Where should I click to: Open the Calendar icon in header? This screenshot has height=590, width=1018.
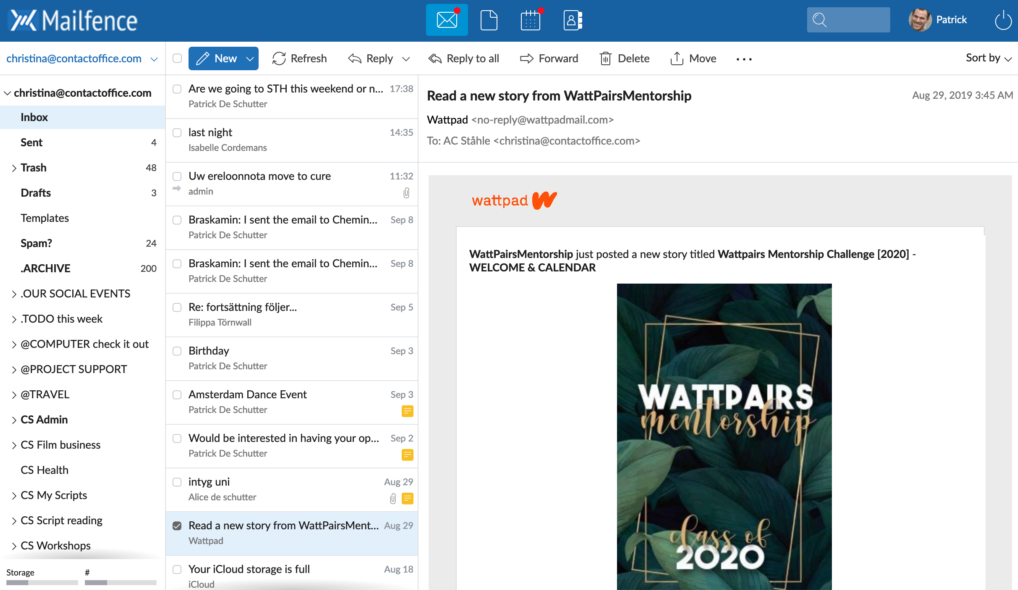click(x=530, y=20)
